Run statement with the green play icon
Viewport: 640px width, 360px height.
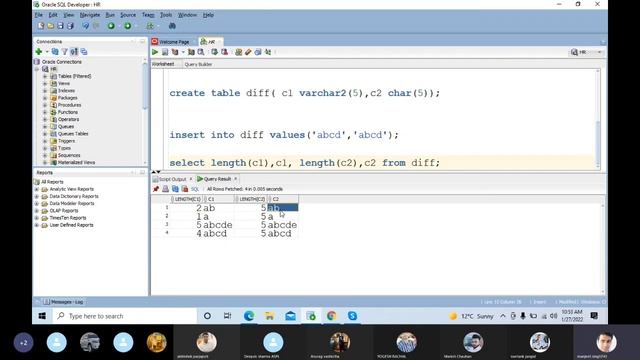click(155, 52)
